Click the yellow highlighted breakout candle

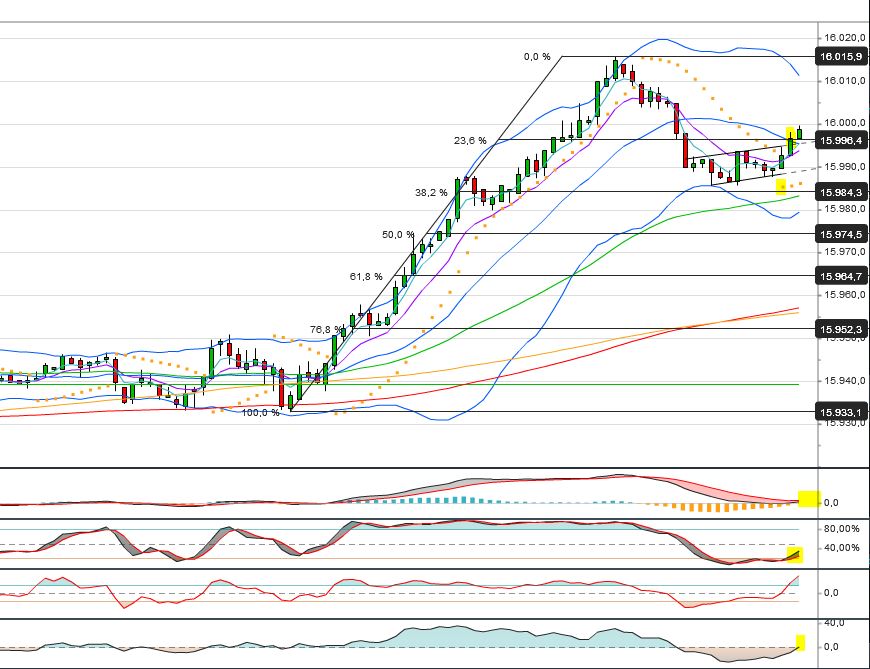point(791,142)
